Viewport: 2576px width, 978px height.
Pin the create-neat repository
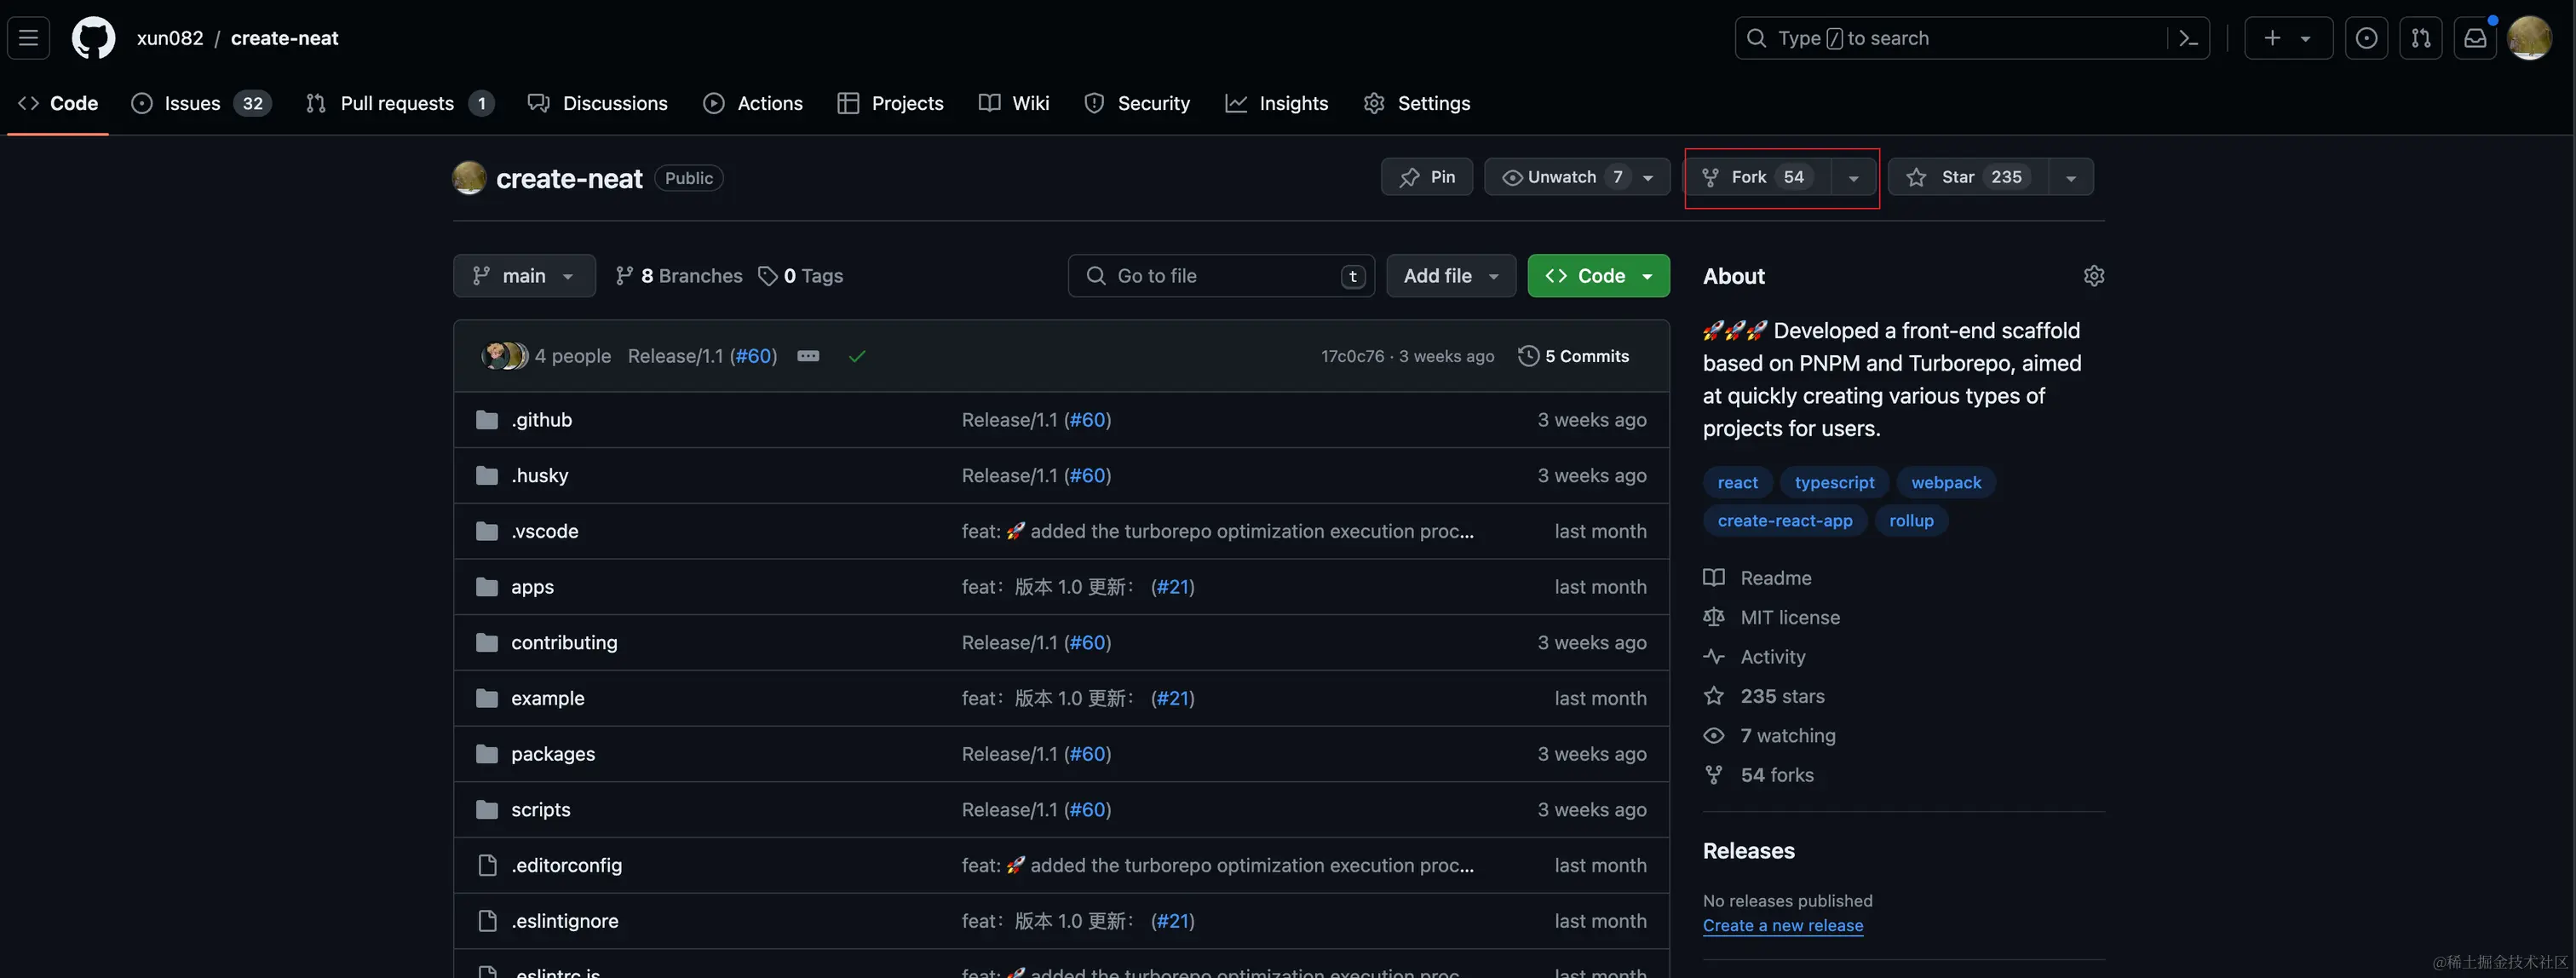[1427, 177]
